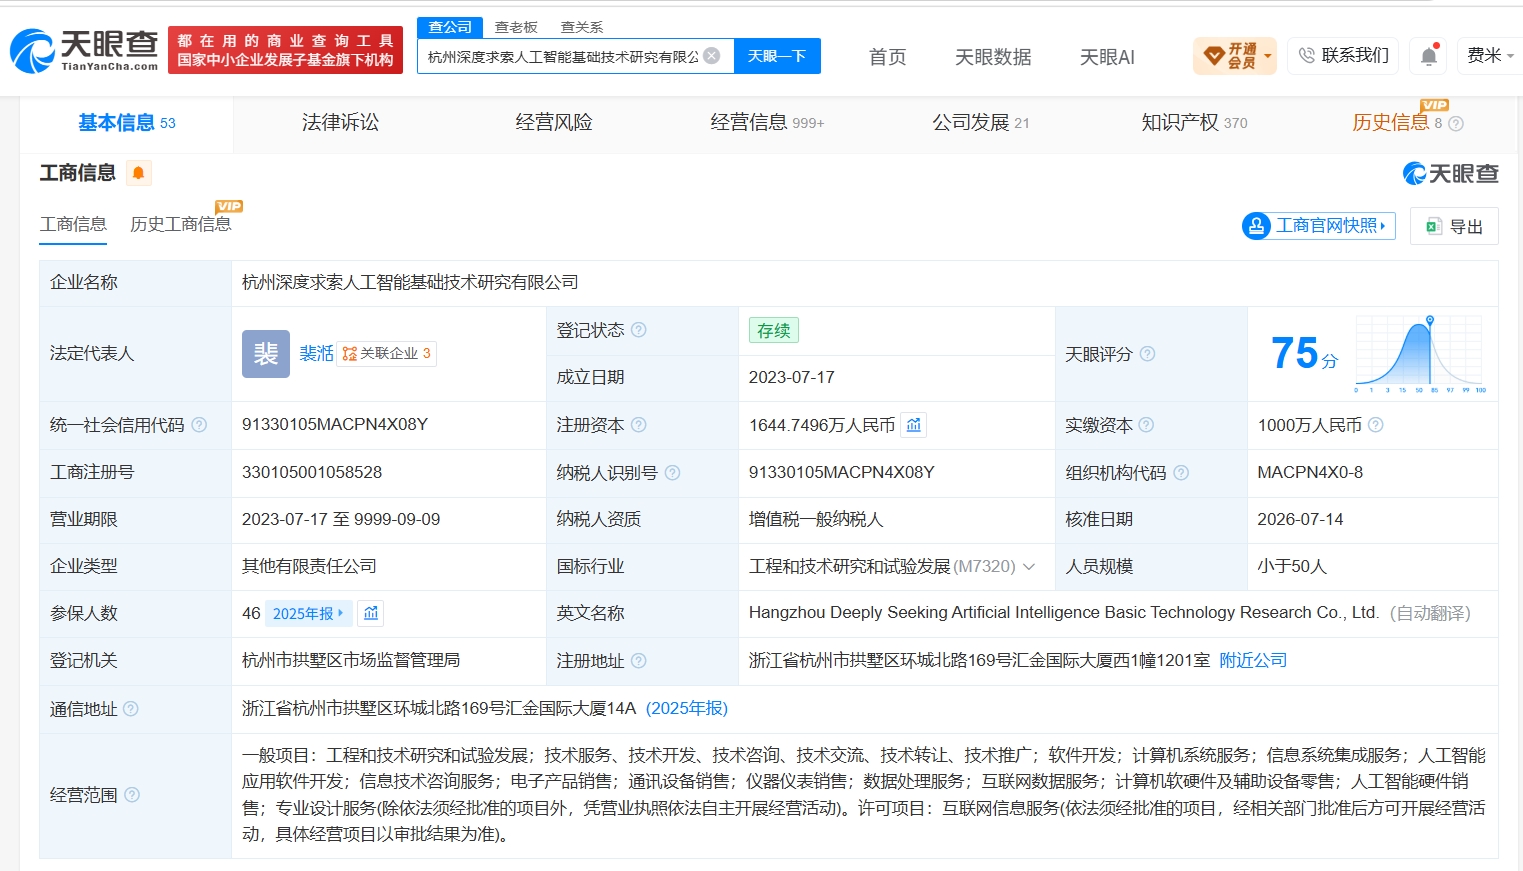
Task: Click the orange bell beside 工商信息 heading
Action: point(139,173)
